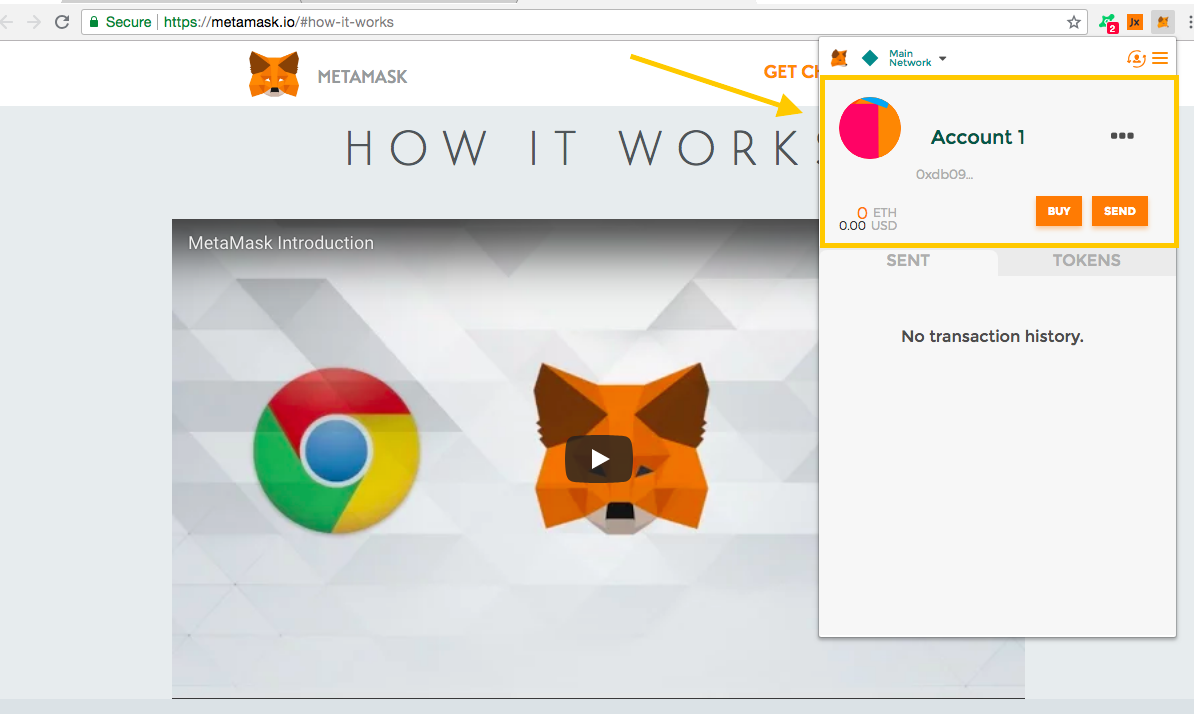Open the Main Network dropdown
1194x714 pixels.
918,58
